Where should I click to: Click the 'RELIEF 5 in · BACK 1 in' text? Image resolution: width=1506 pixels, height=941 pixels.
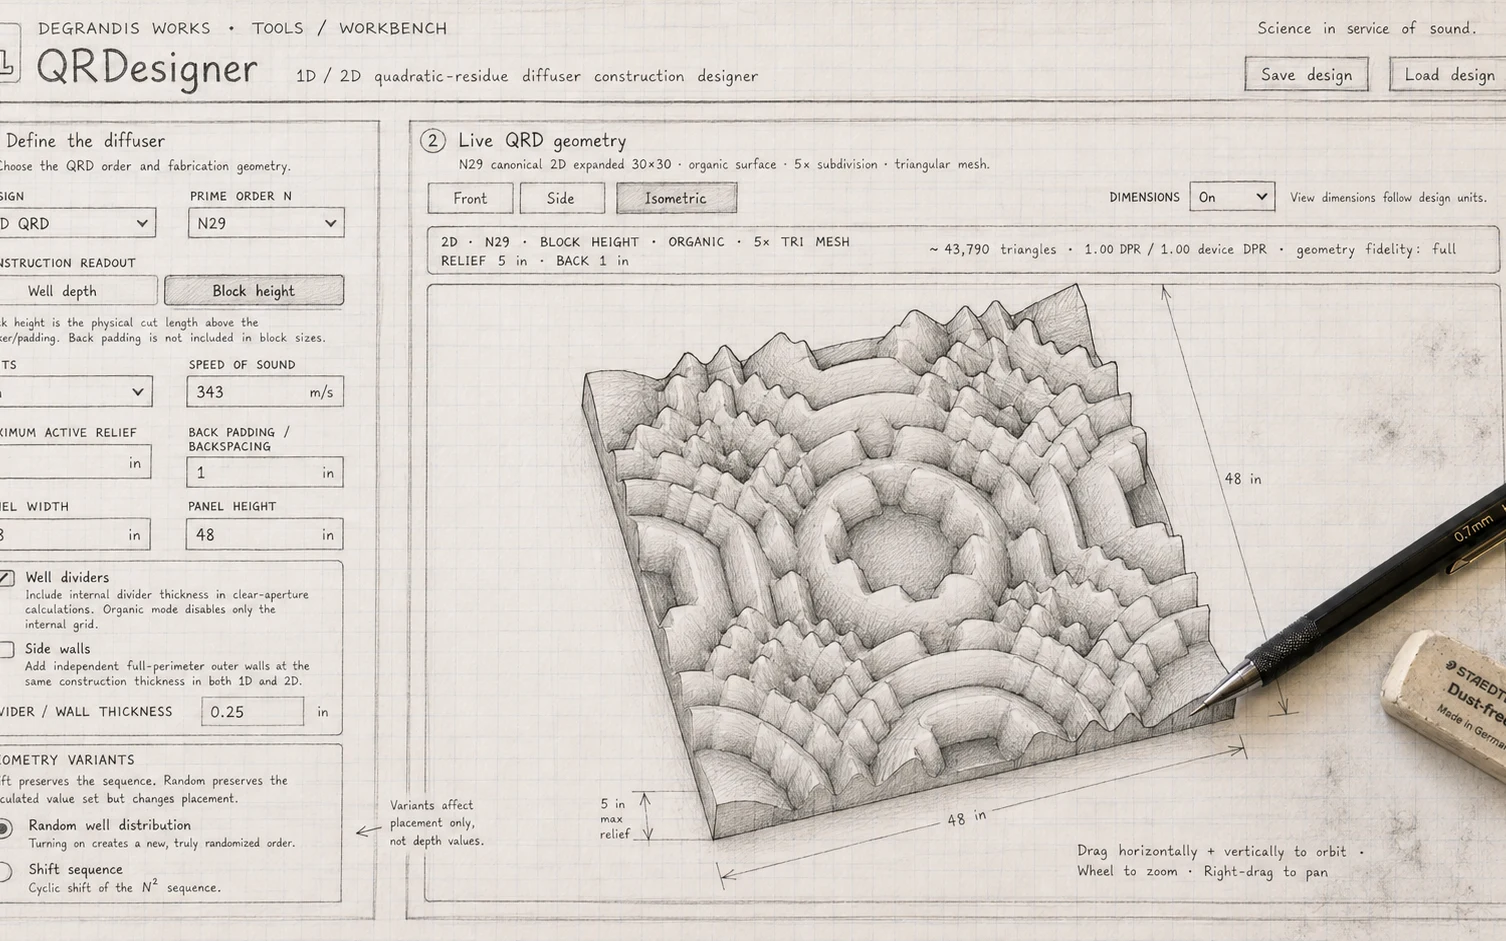[535, 261]
